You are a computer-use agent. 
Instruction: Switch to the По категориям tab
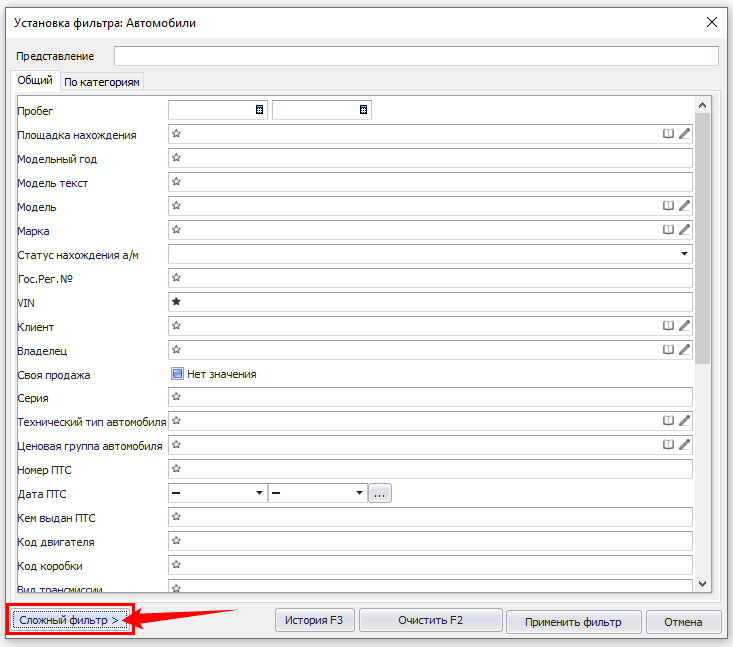[x=102, y=82]
